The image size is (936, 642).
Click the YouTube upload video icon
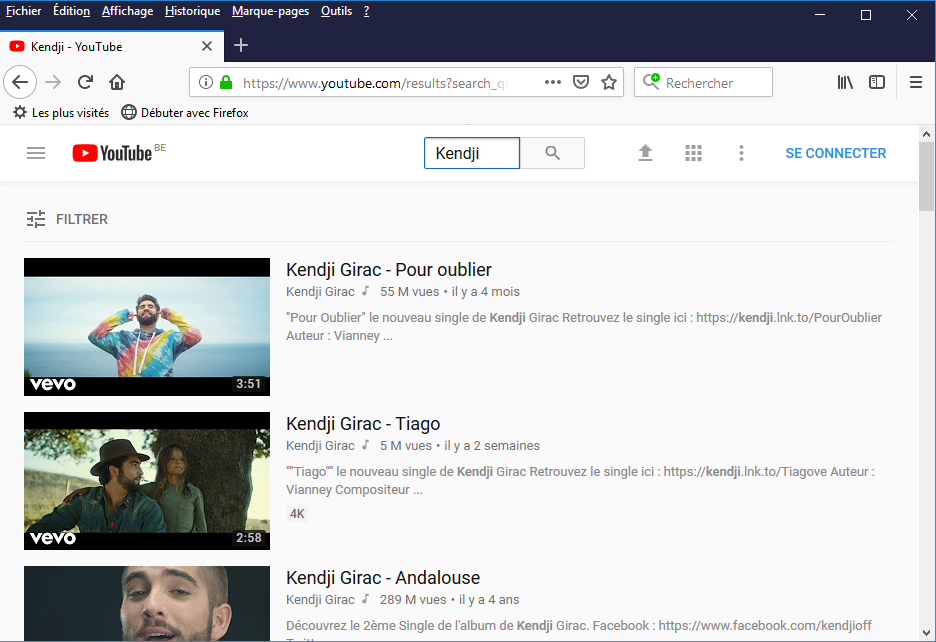click(645, 153)
